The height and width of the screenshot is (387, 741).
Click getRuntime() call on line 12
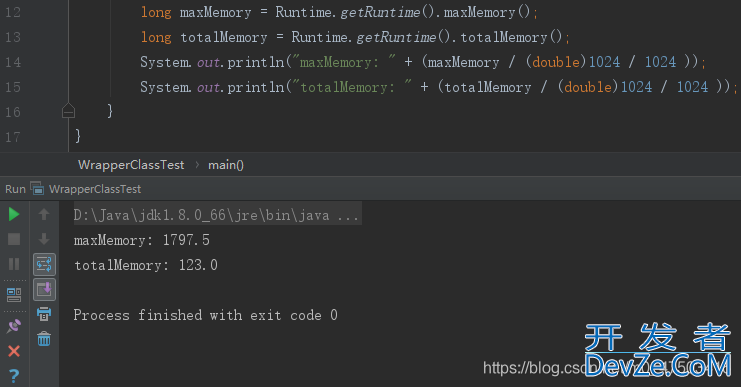tap(387, 12)
